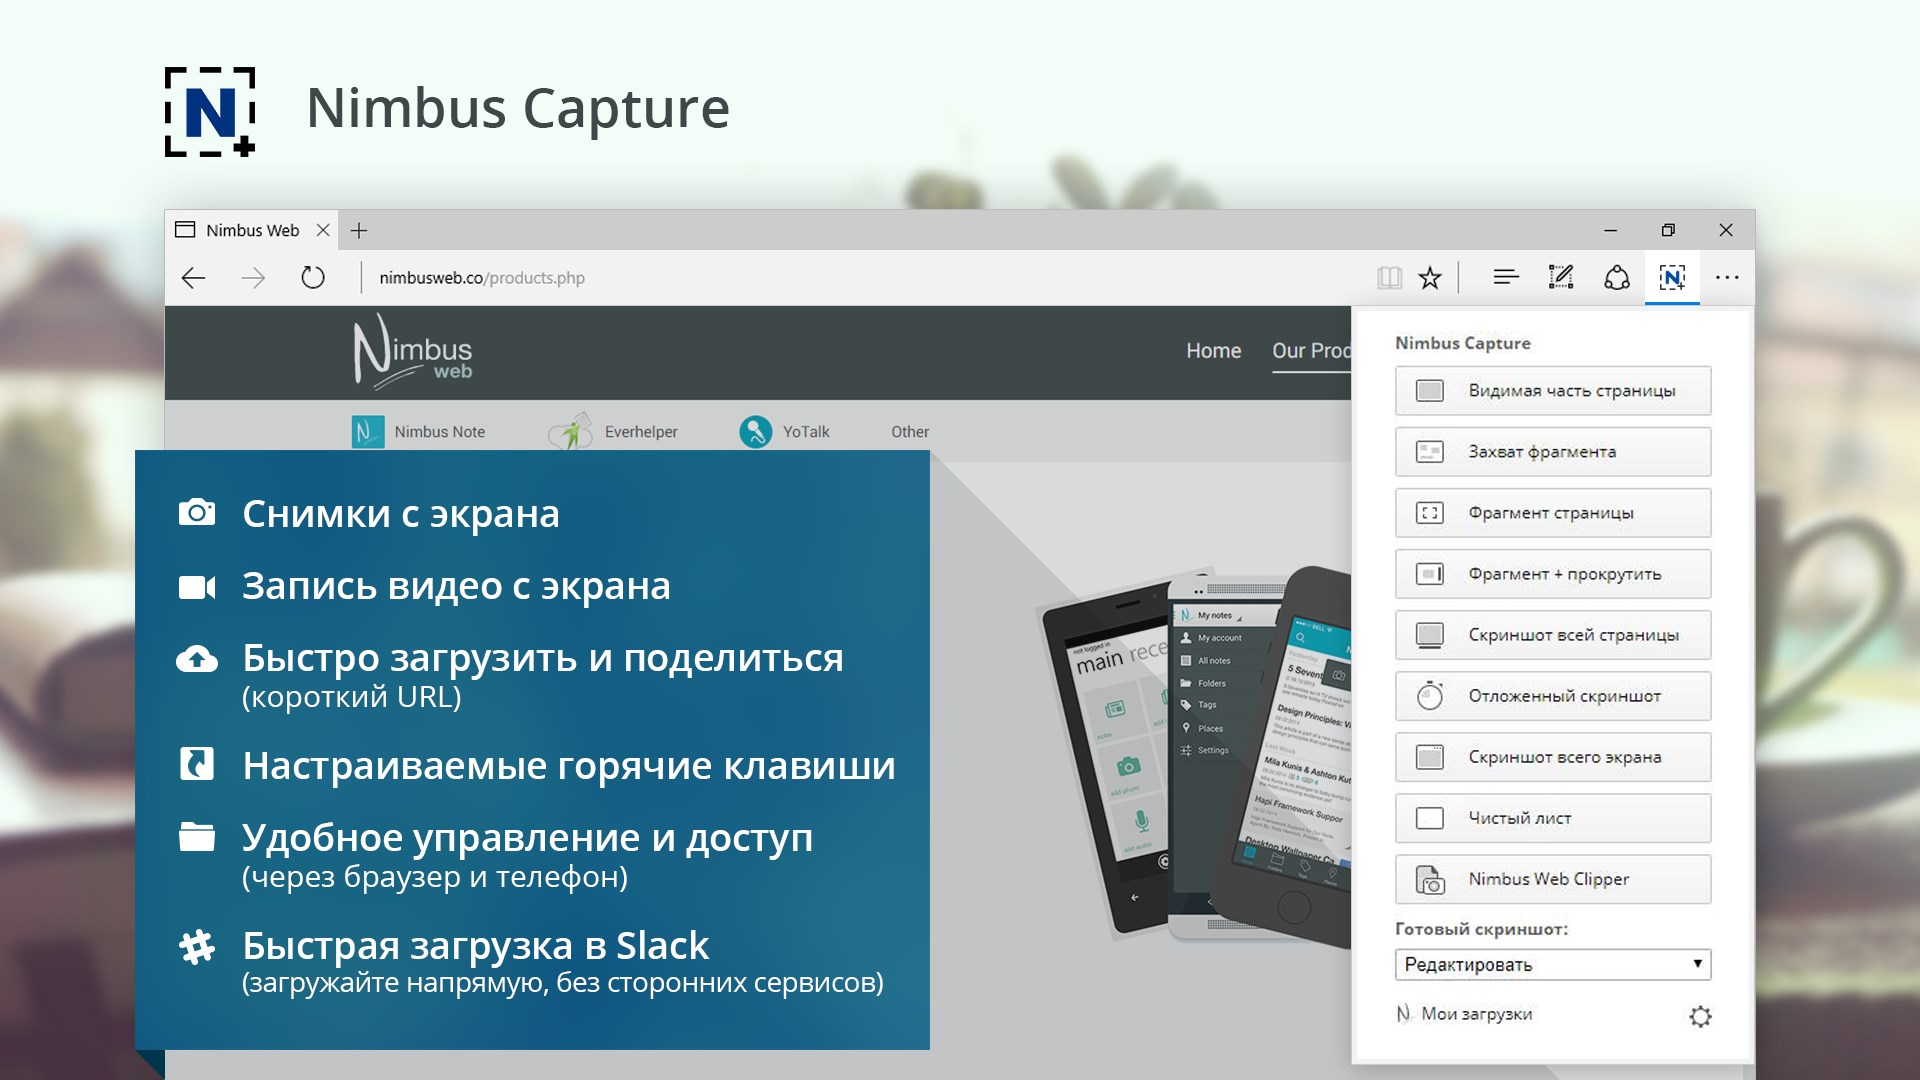
Task: Open Nimbus Web Clipper
Action: [x=1552, y=879]
